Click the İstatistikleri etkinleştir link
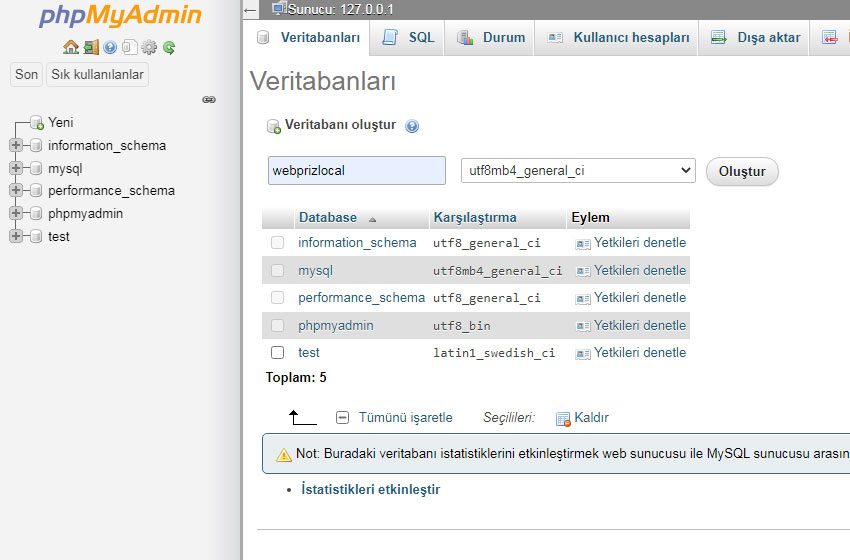This screenshot has height=560, width=850. tap(371, 489)
